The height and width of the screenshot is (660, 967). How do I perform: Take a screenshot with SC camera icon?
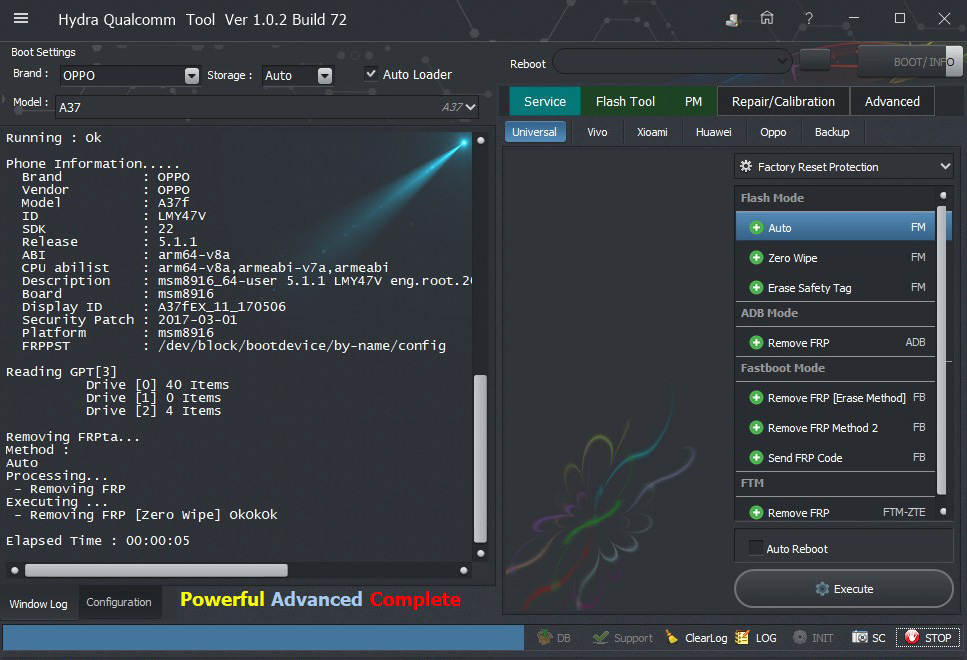[x=860, y=637]
